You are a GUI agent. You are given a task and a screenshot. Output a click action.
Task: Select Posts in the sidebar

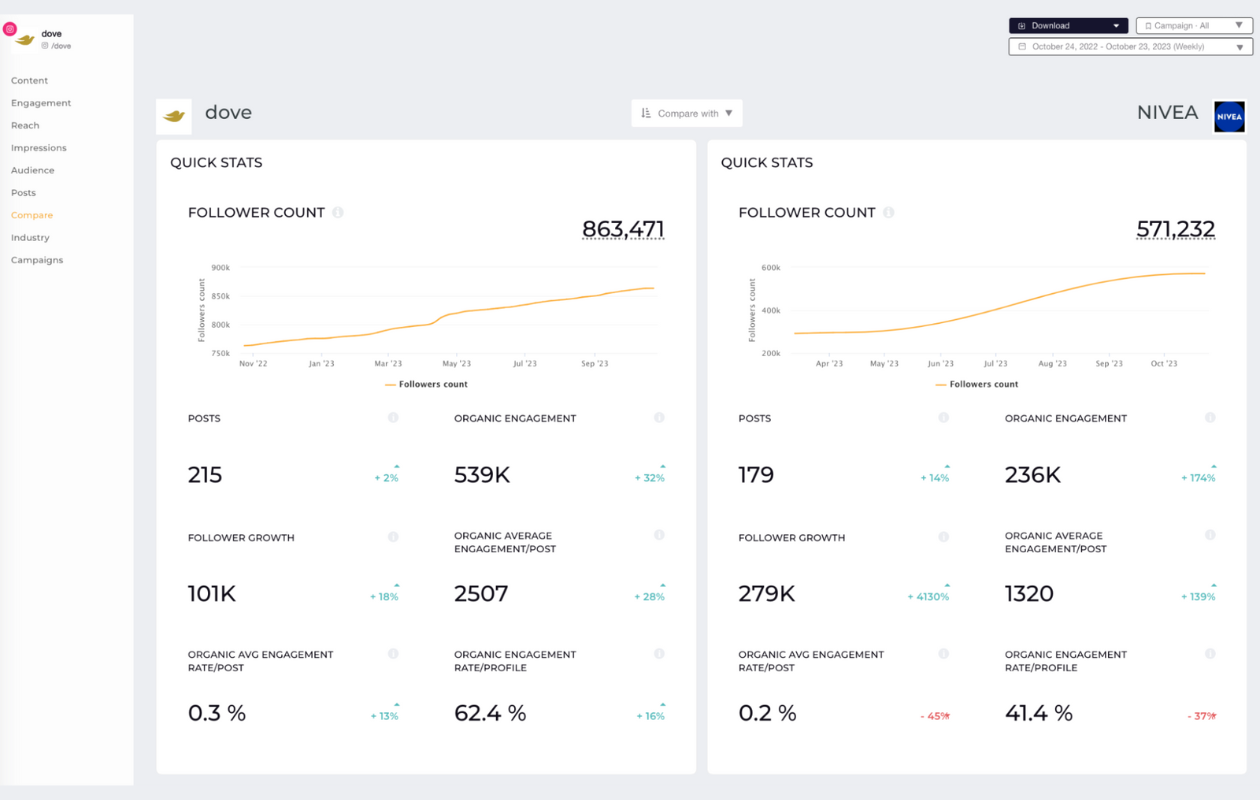coord(23,193)
